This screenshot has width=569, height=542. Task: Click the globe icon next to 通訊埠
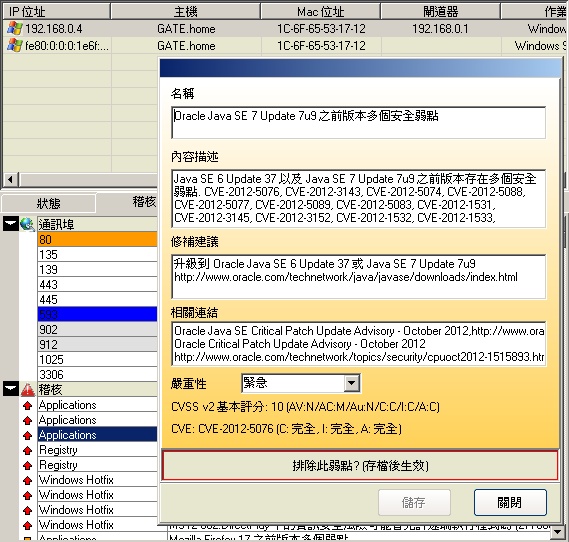click(28, 224)
